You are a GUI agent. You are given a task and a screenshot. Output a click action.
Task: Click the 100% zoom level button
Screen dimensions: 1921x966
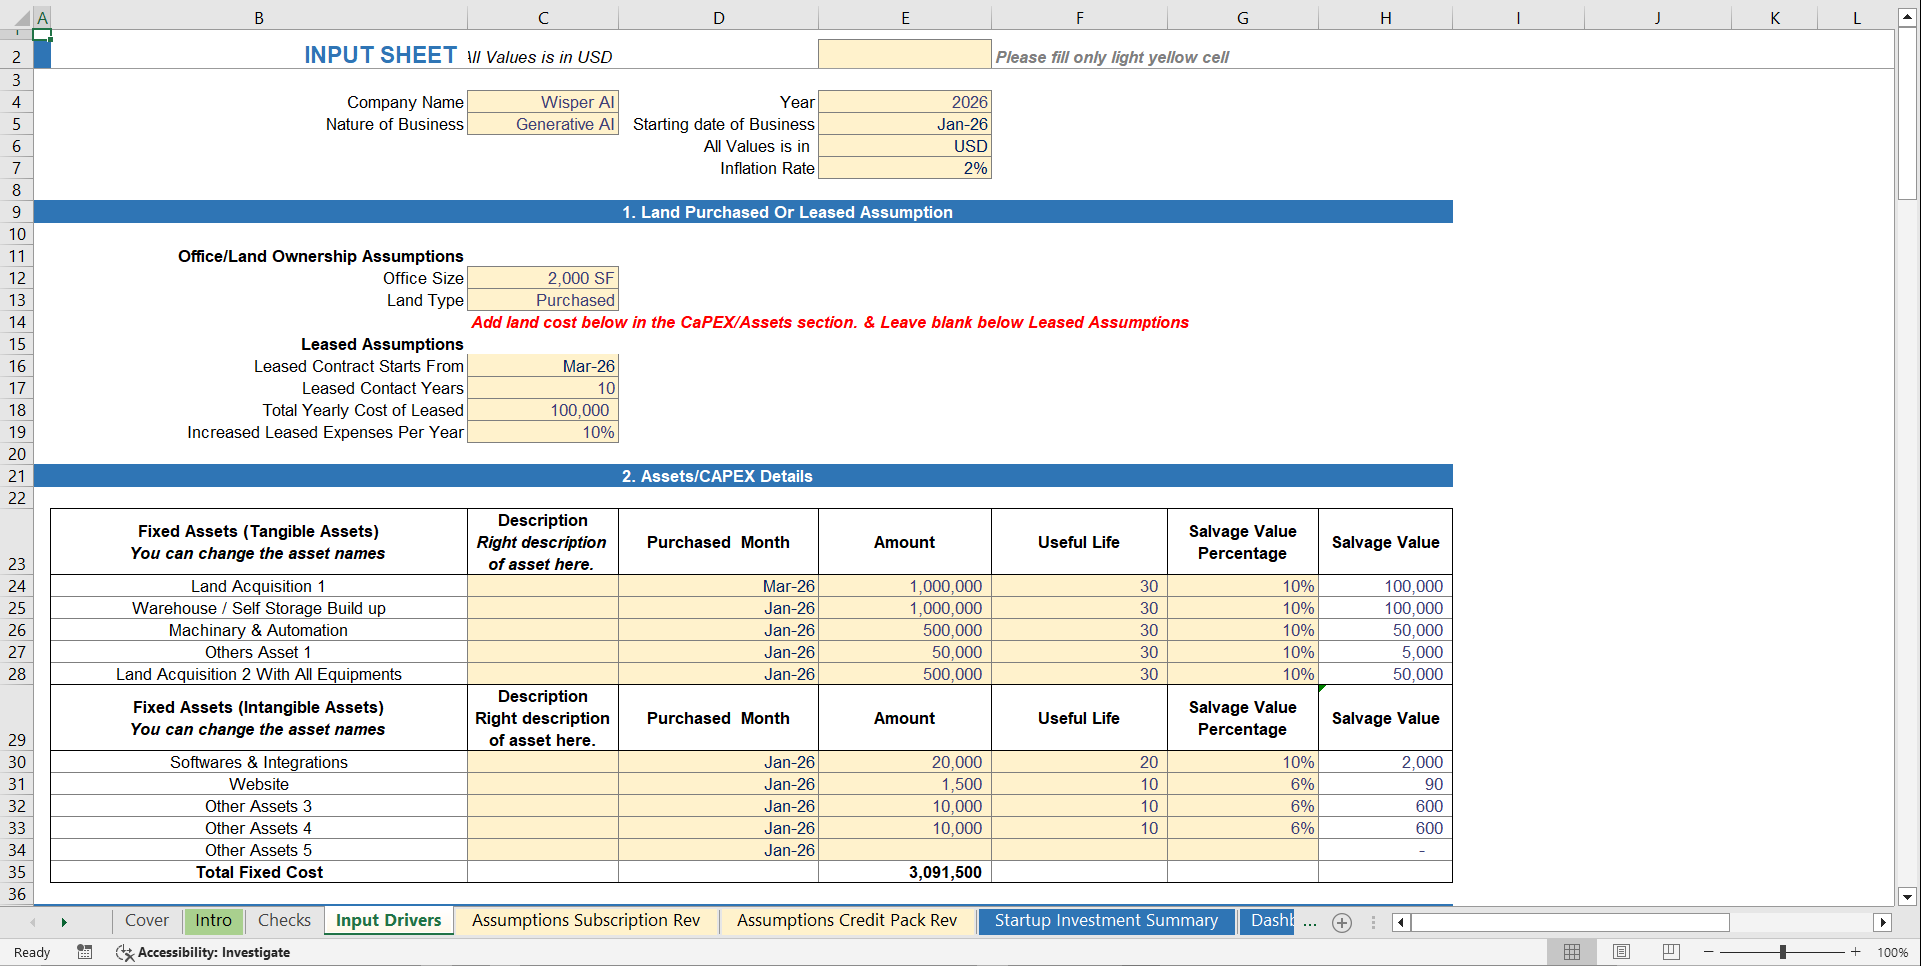coord(1892,952)
